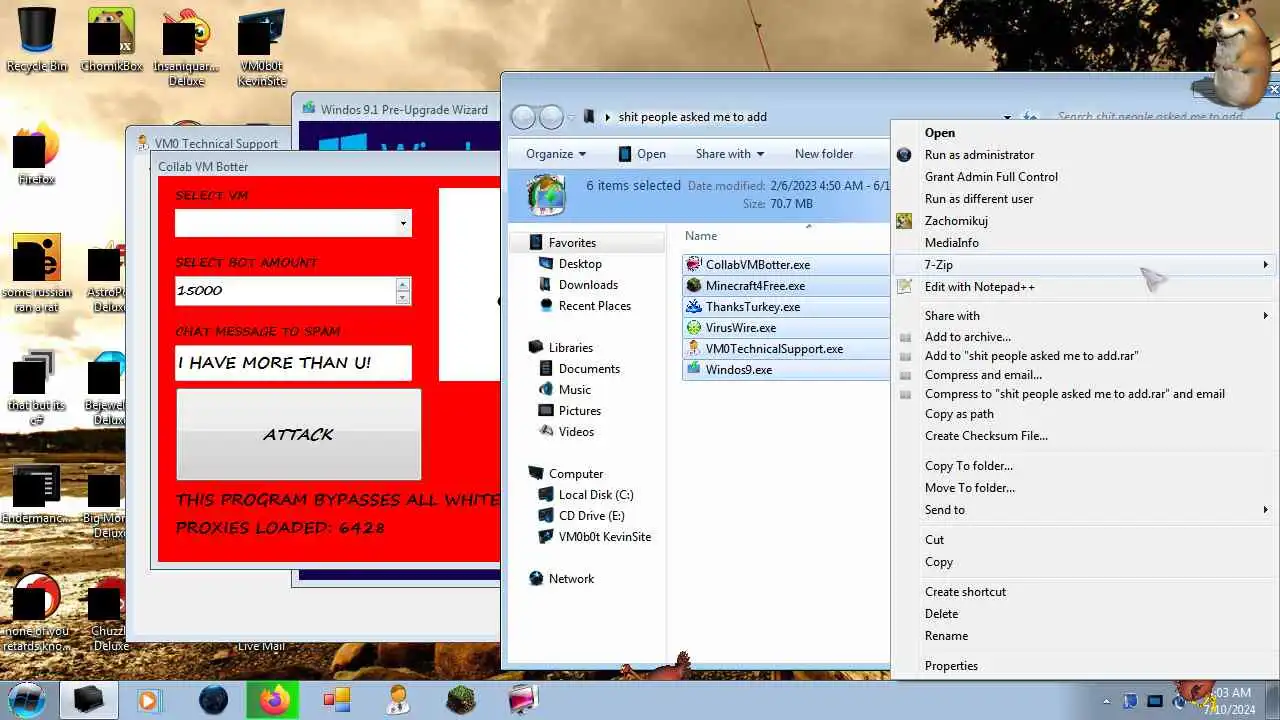Image resolution: width=1280 pixels, height=720 pixels.
Task: Choose Delete from the context menu
Action: (1084, 614)
